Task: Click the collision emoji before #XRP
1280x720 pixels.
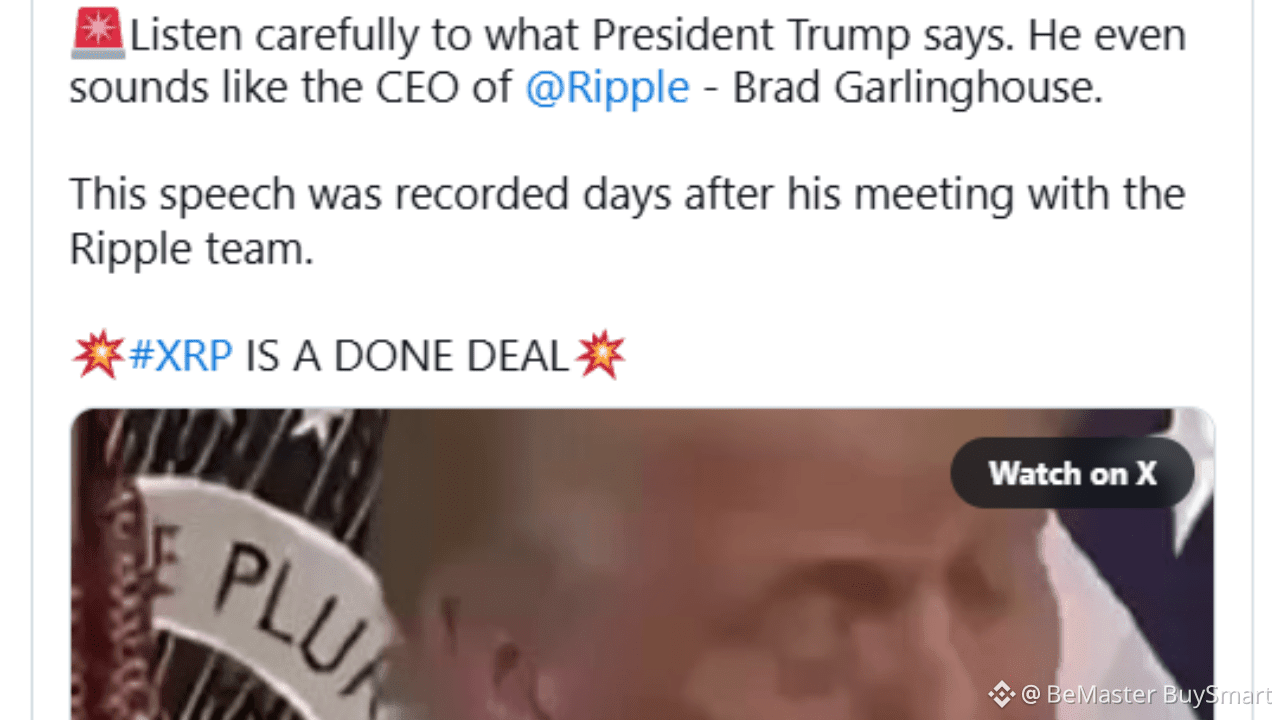Action: pyautogui.click(x=98, y=354)
